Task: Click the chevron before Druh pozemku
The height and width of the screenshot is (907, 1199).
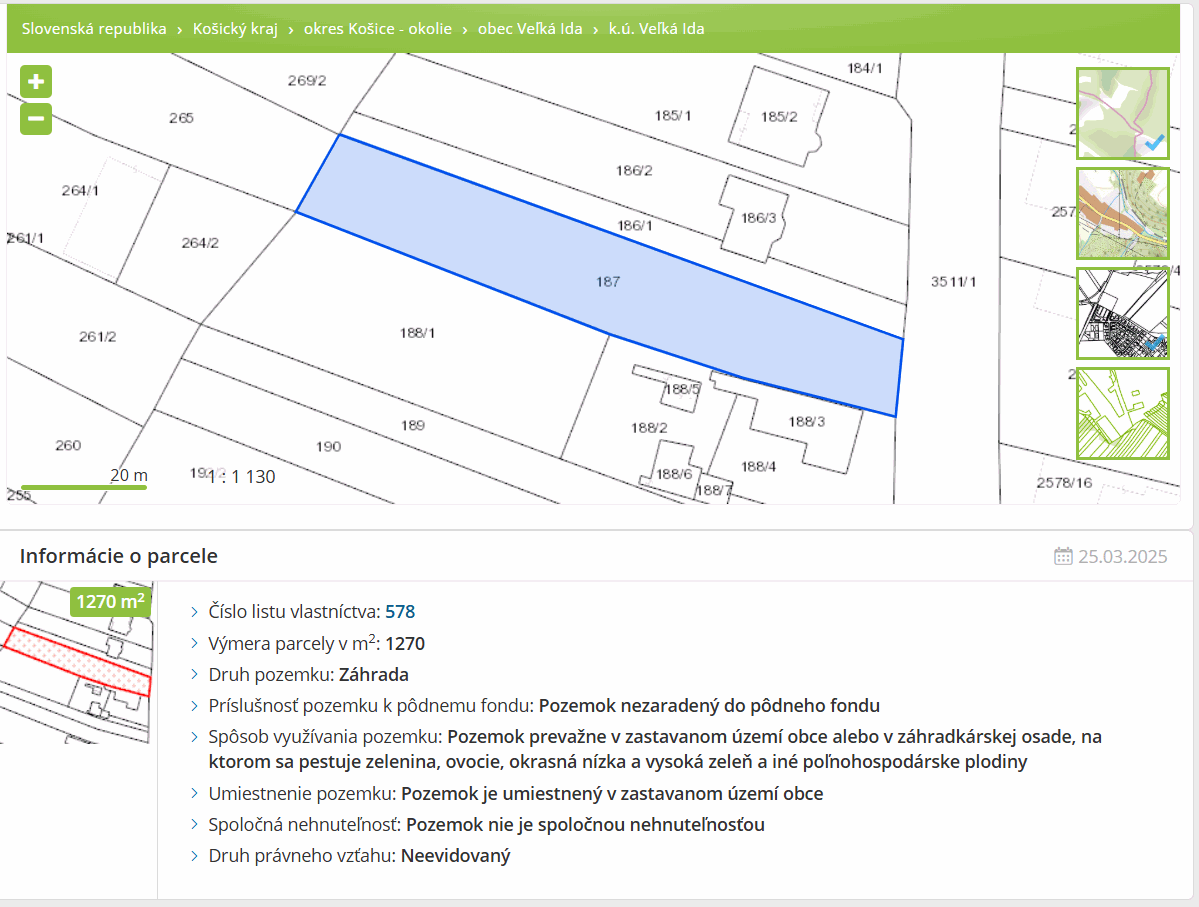Action: click(195, 675)
